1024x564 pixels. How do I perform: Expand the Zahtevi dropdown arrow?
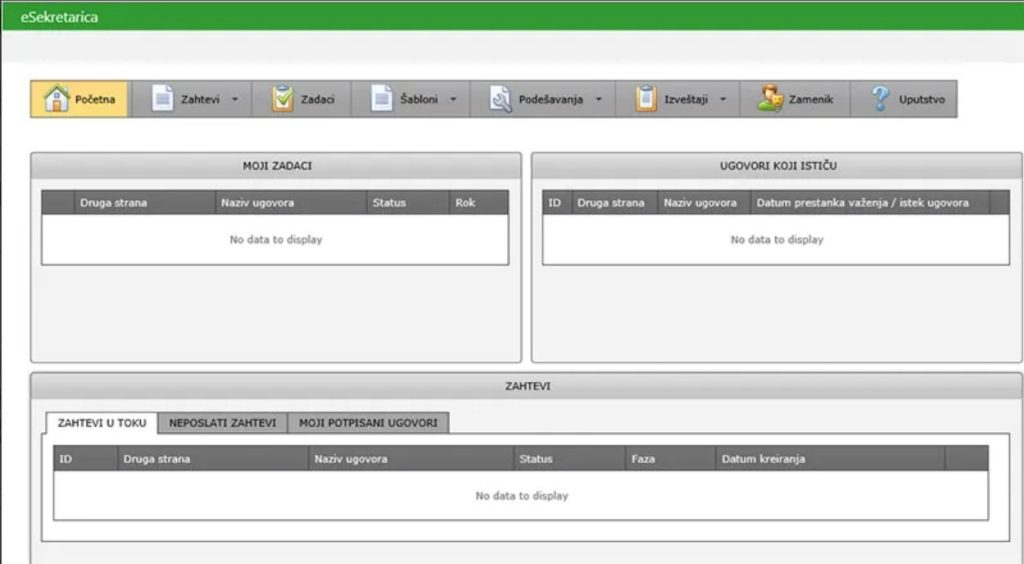tap(234, 100)
